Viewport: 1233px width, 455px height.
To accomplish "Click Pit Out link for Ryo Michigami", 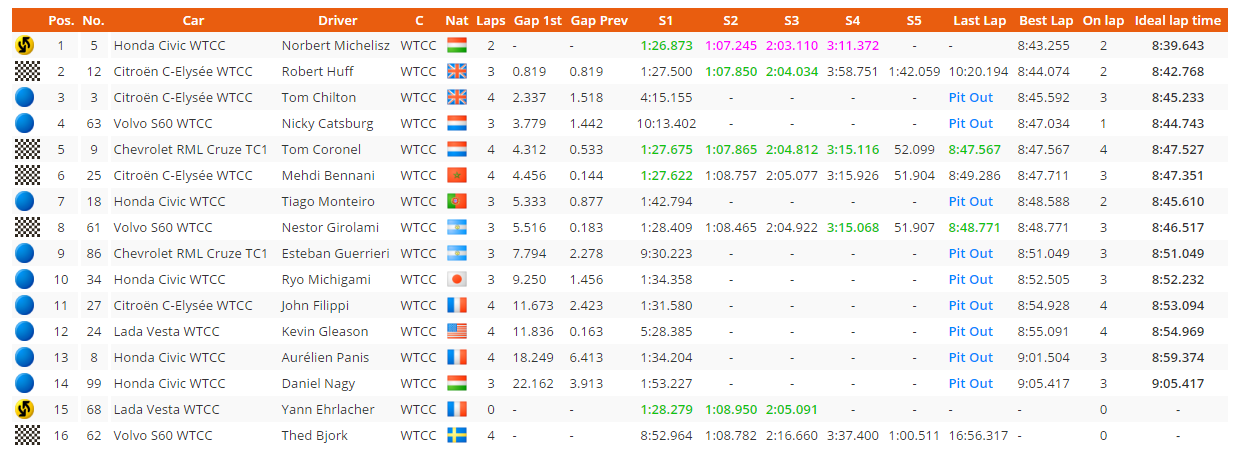I will coord(971,280).
